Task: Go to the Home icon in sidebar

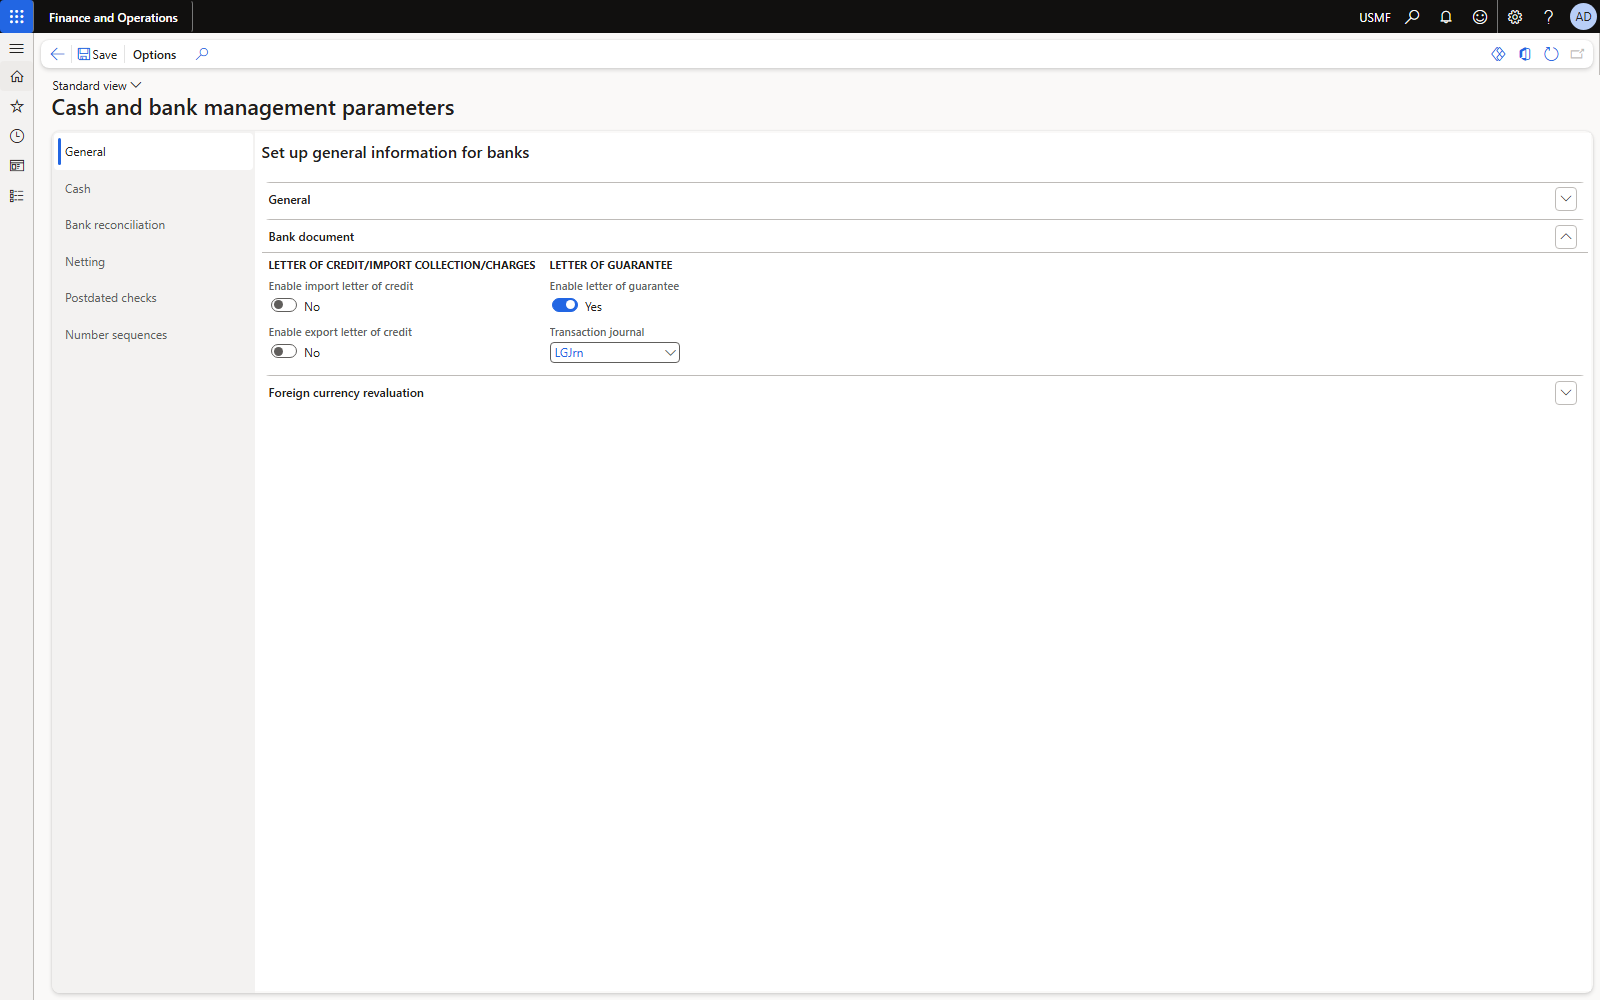Action: [16, 76]
